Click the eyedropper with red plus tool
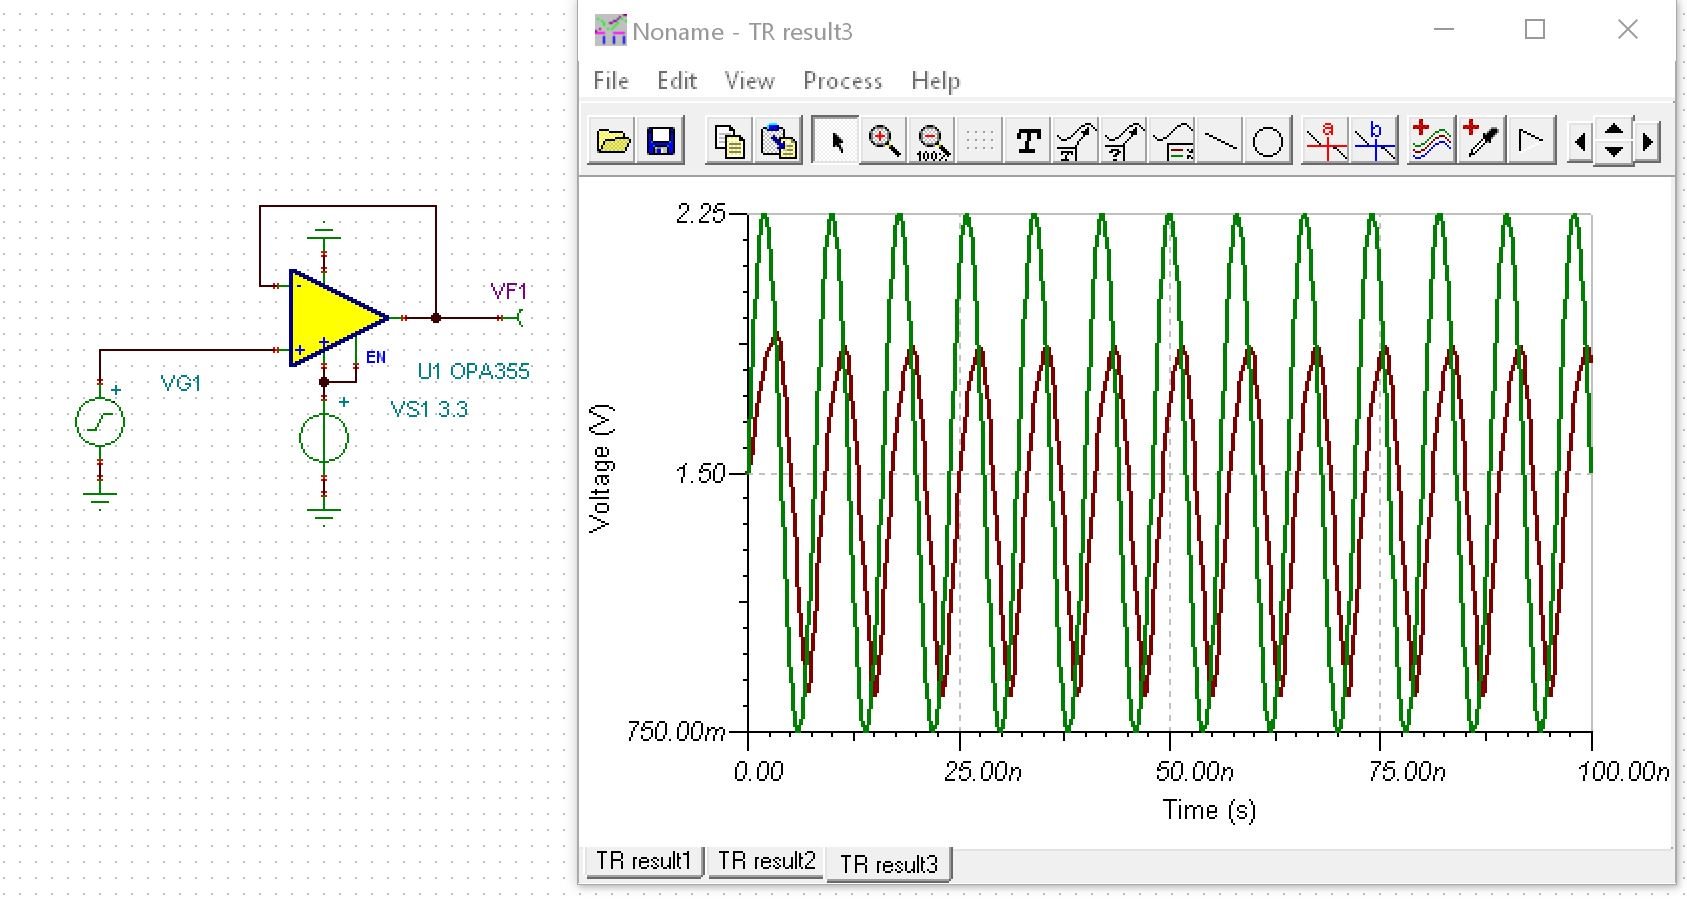Screen dimensions: 1687x900 (x=1481, y=142)
